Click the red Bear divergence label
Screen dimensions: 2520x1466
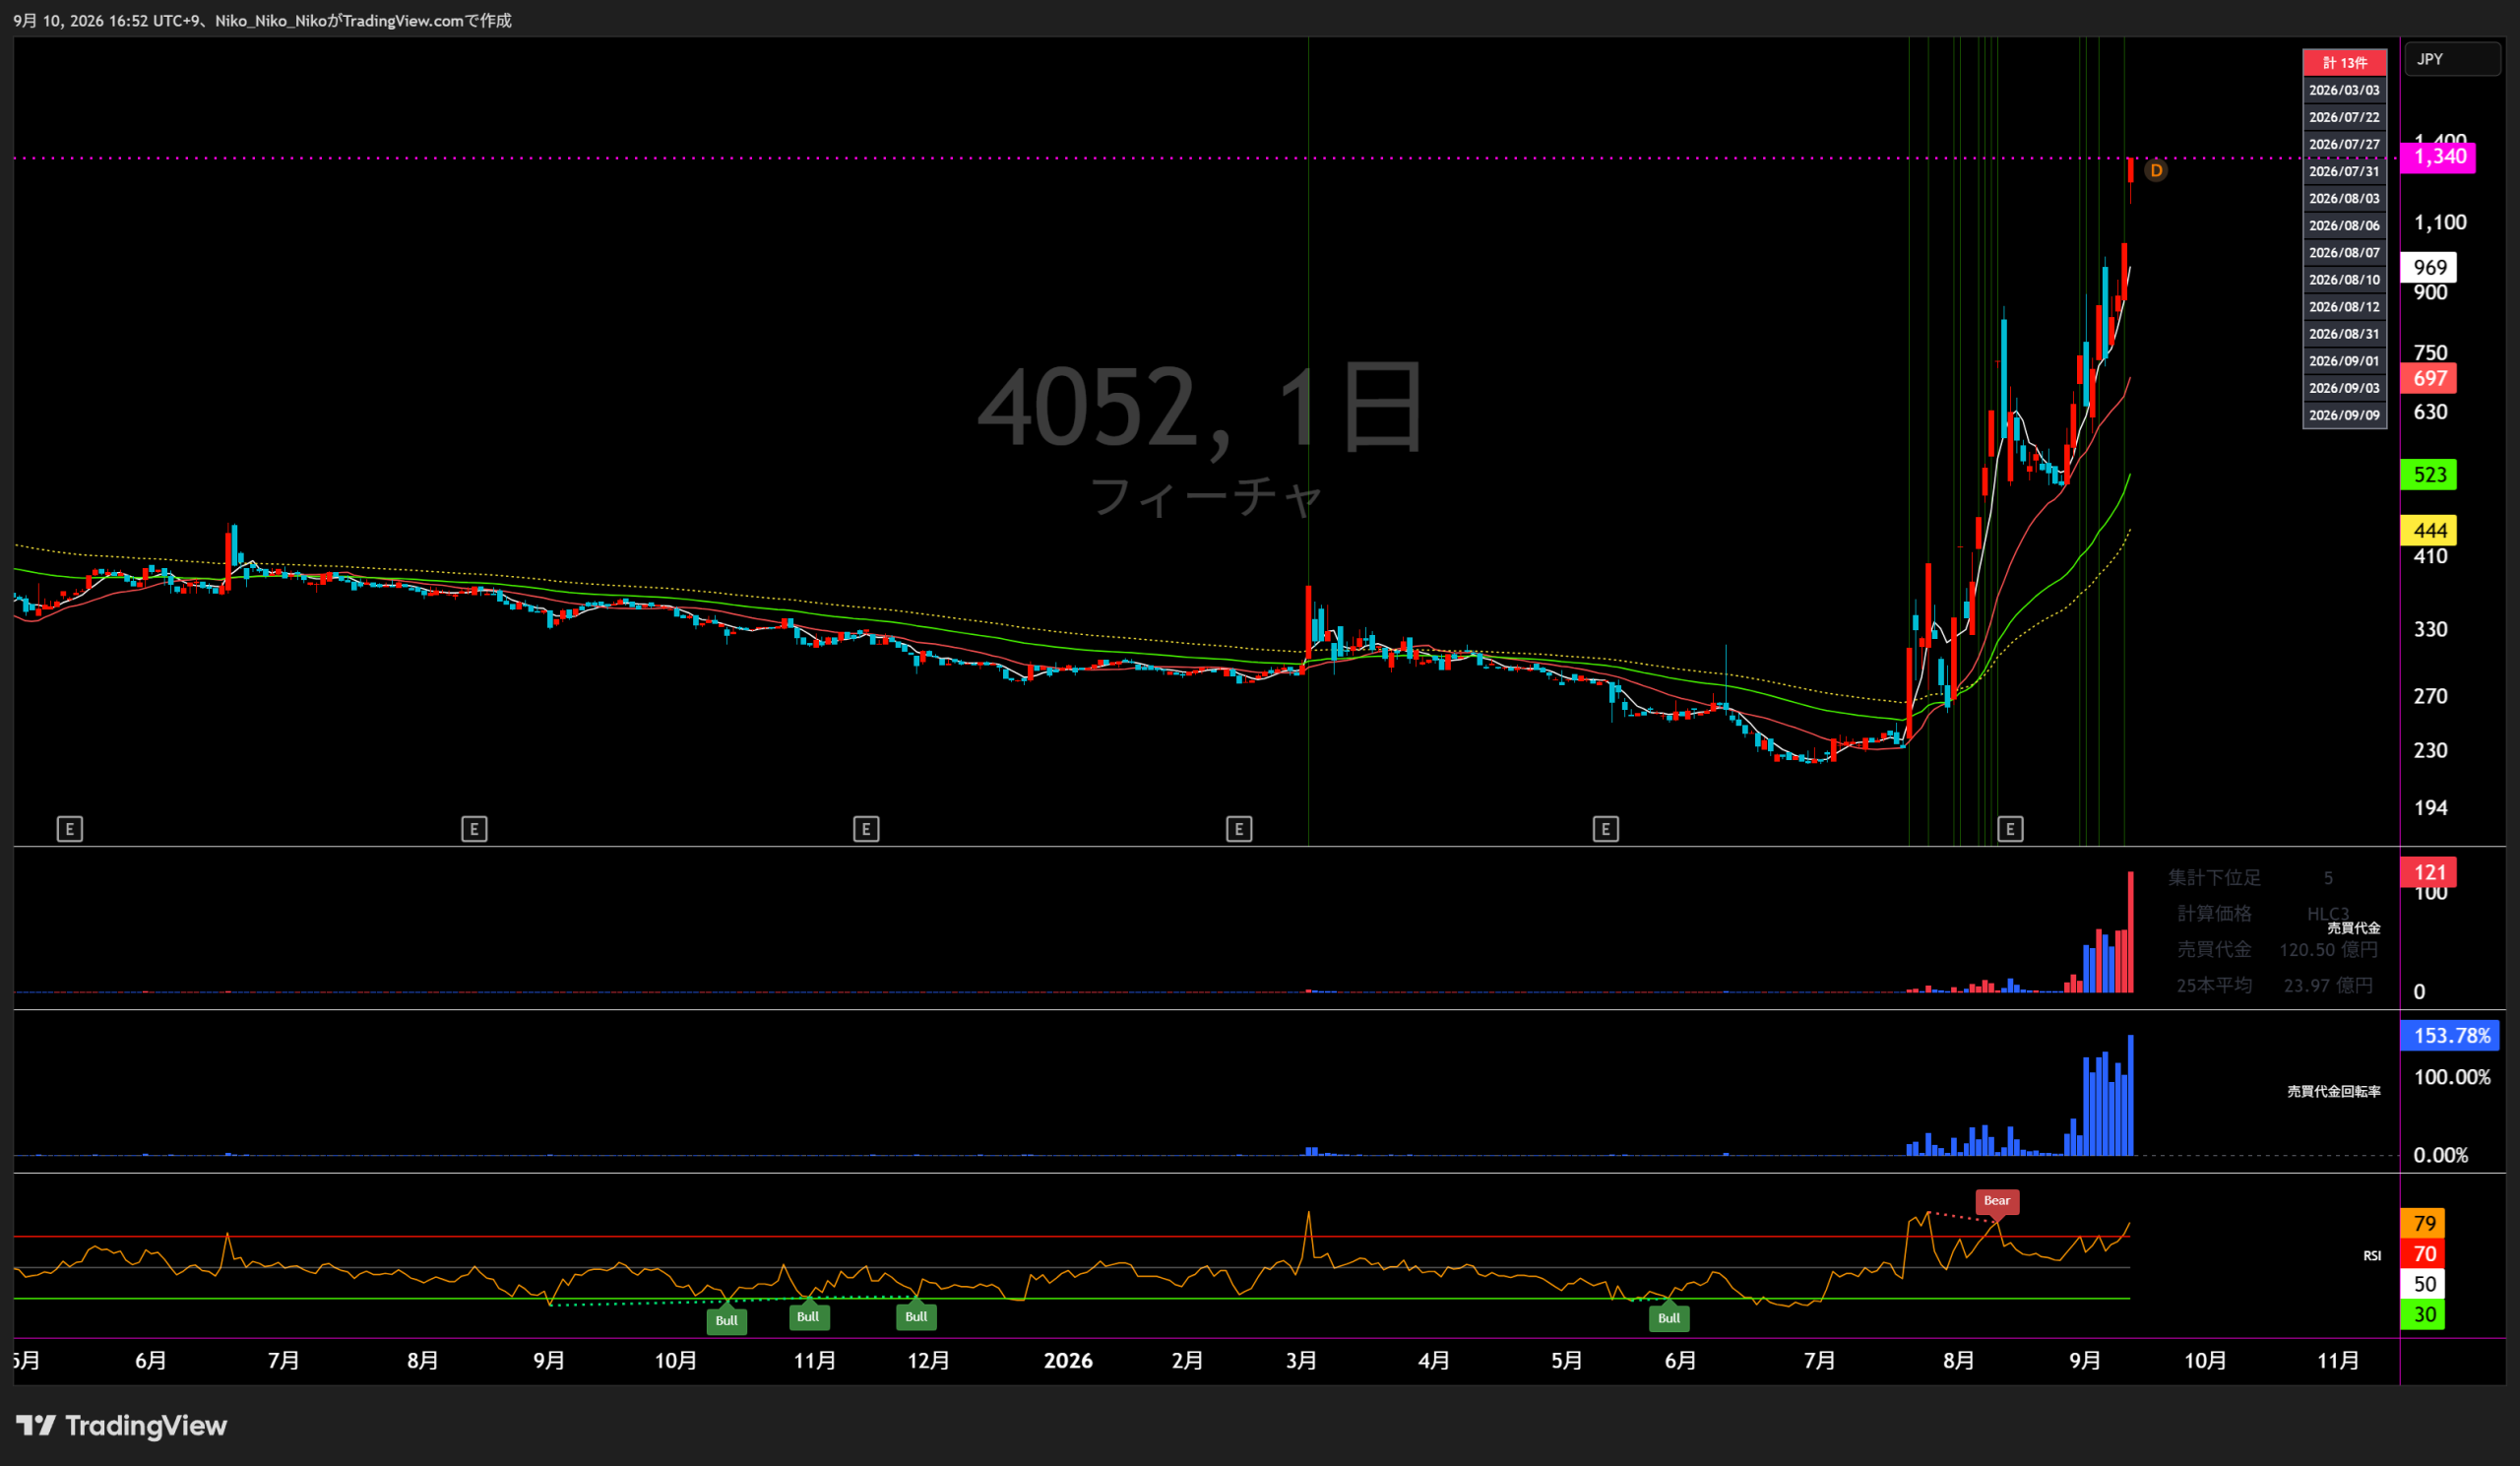1997,1201
